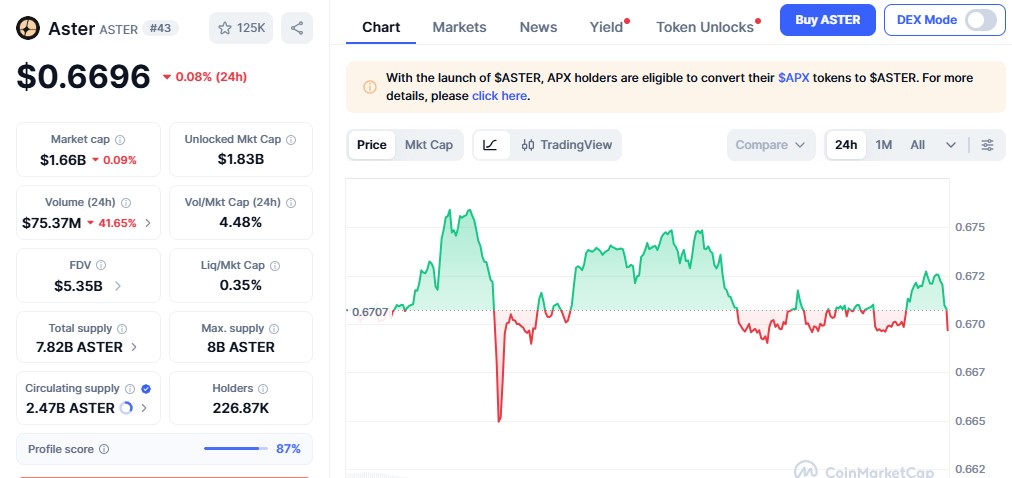Select All time range
The width and height of the screenshot is (1012, 478).
tap(918, 144)
